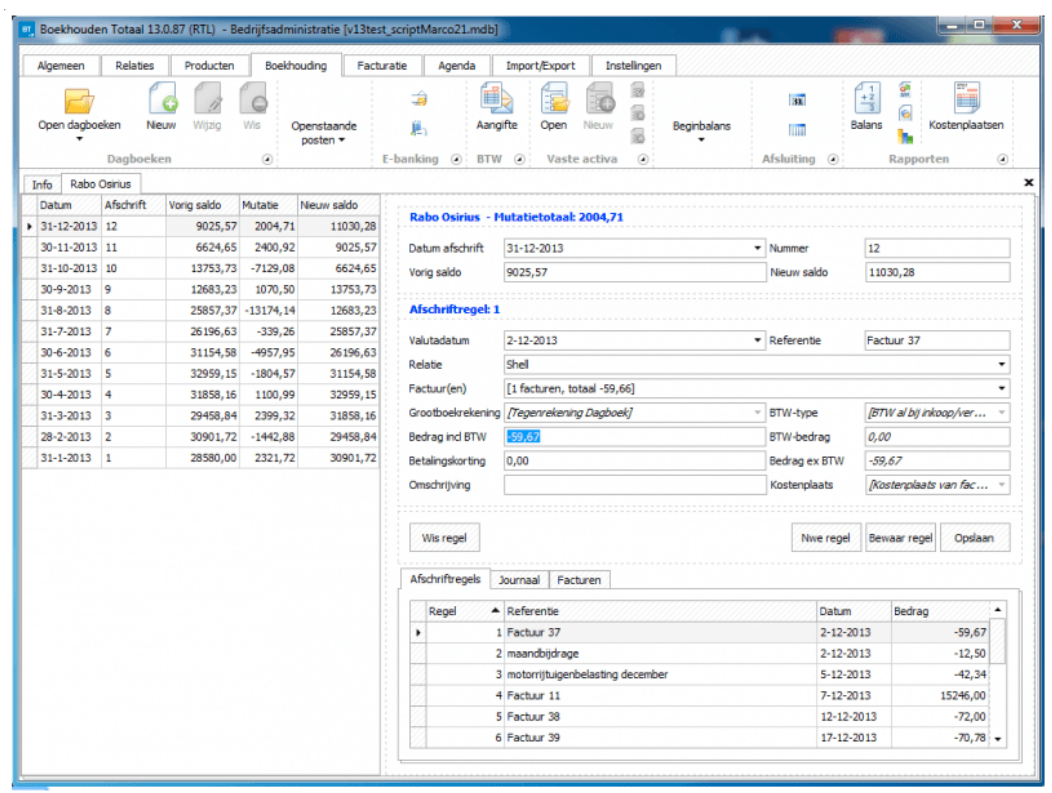Click the Bewaar regel button
Screen dimensions: 1052x793
pyautogui.click(x=900, y=538)
